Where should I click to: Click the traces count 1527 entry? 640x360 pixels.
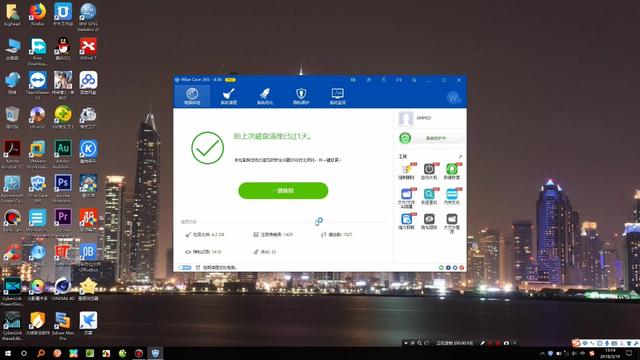337,235
